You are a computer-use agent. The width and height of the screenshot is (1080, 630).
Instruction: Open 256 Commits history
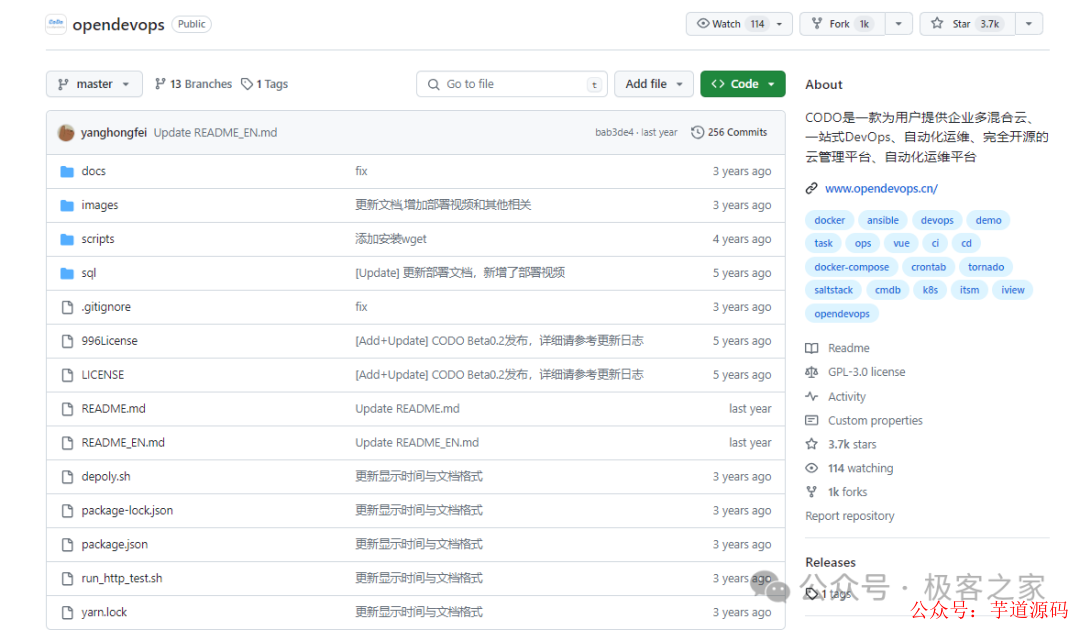click(x=729, y=132)
